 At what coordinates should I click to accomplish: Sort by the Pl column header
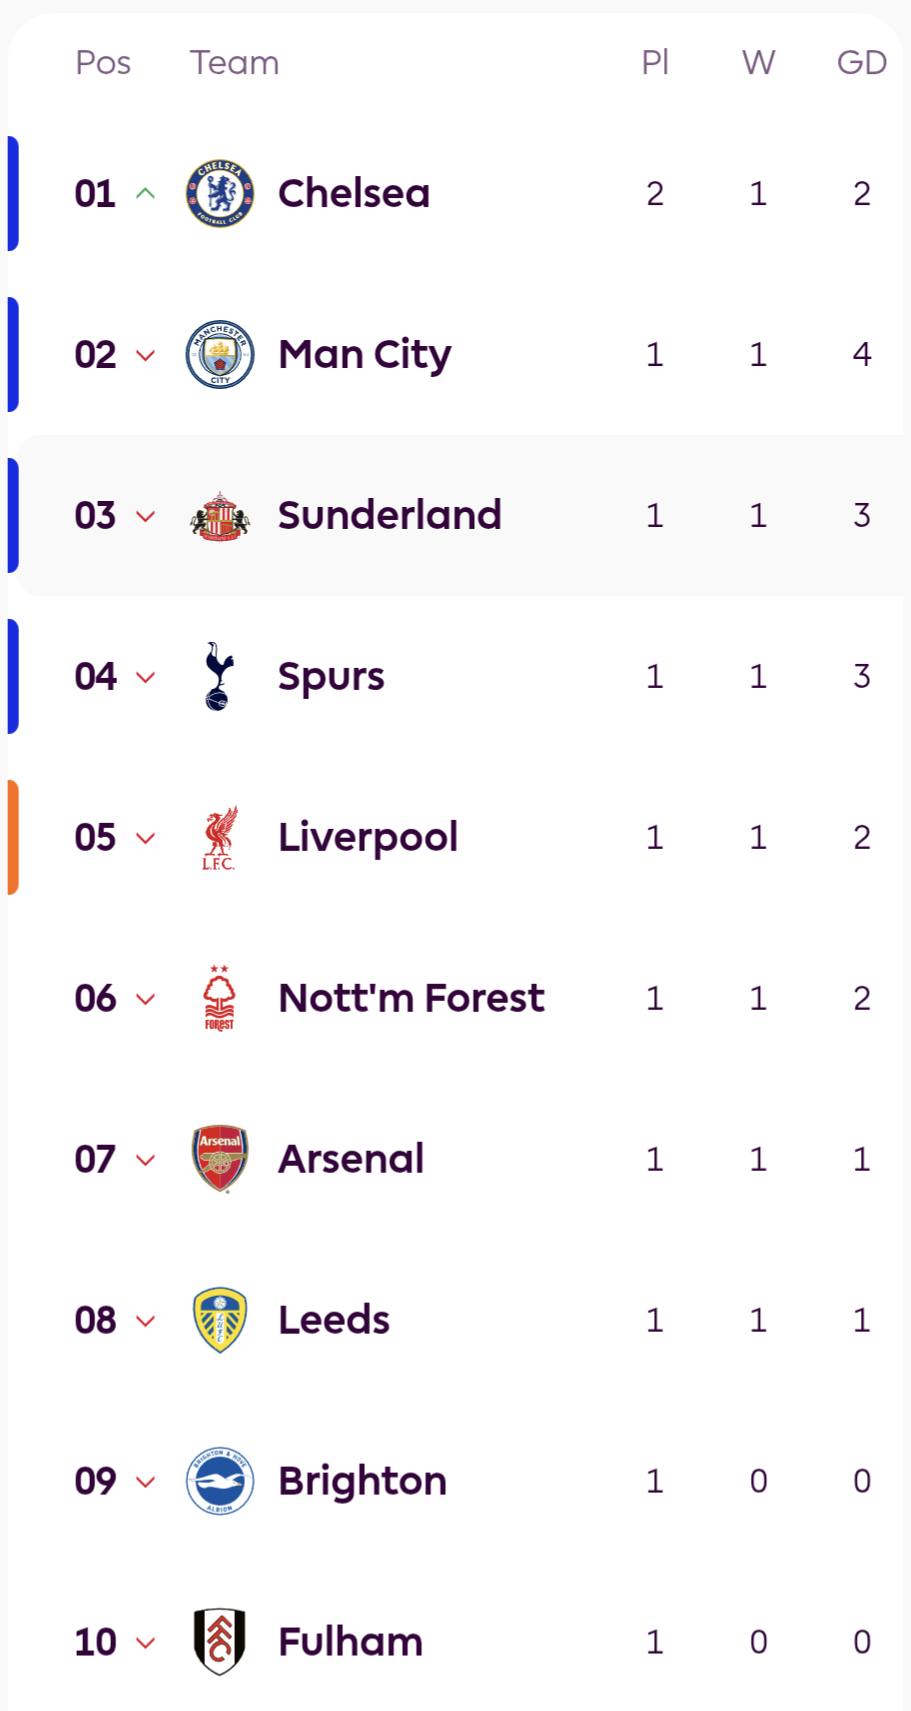point(655,62)
